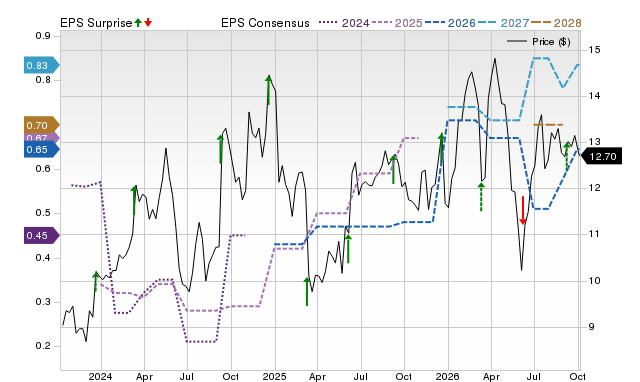Click the red negative surprise arrow near July 2026

(x=523, y=211)
